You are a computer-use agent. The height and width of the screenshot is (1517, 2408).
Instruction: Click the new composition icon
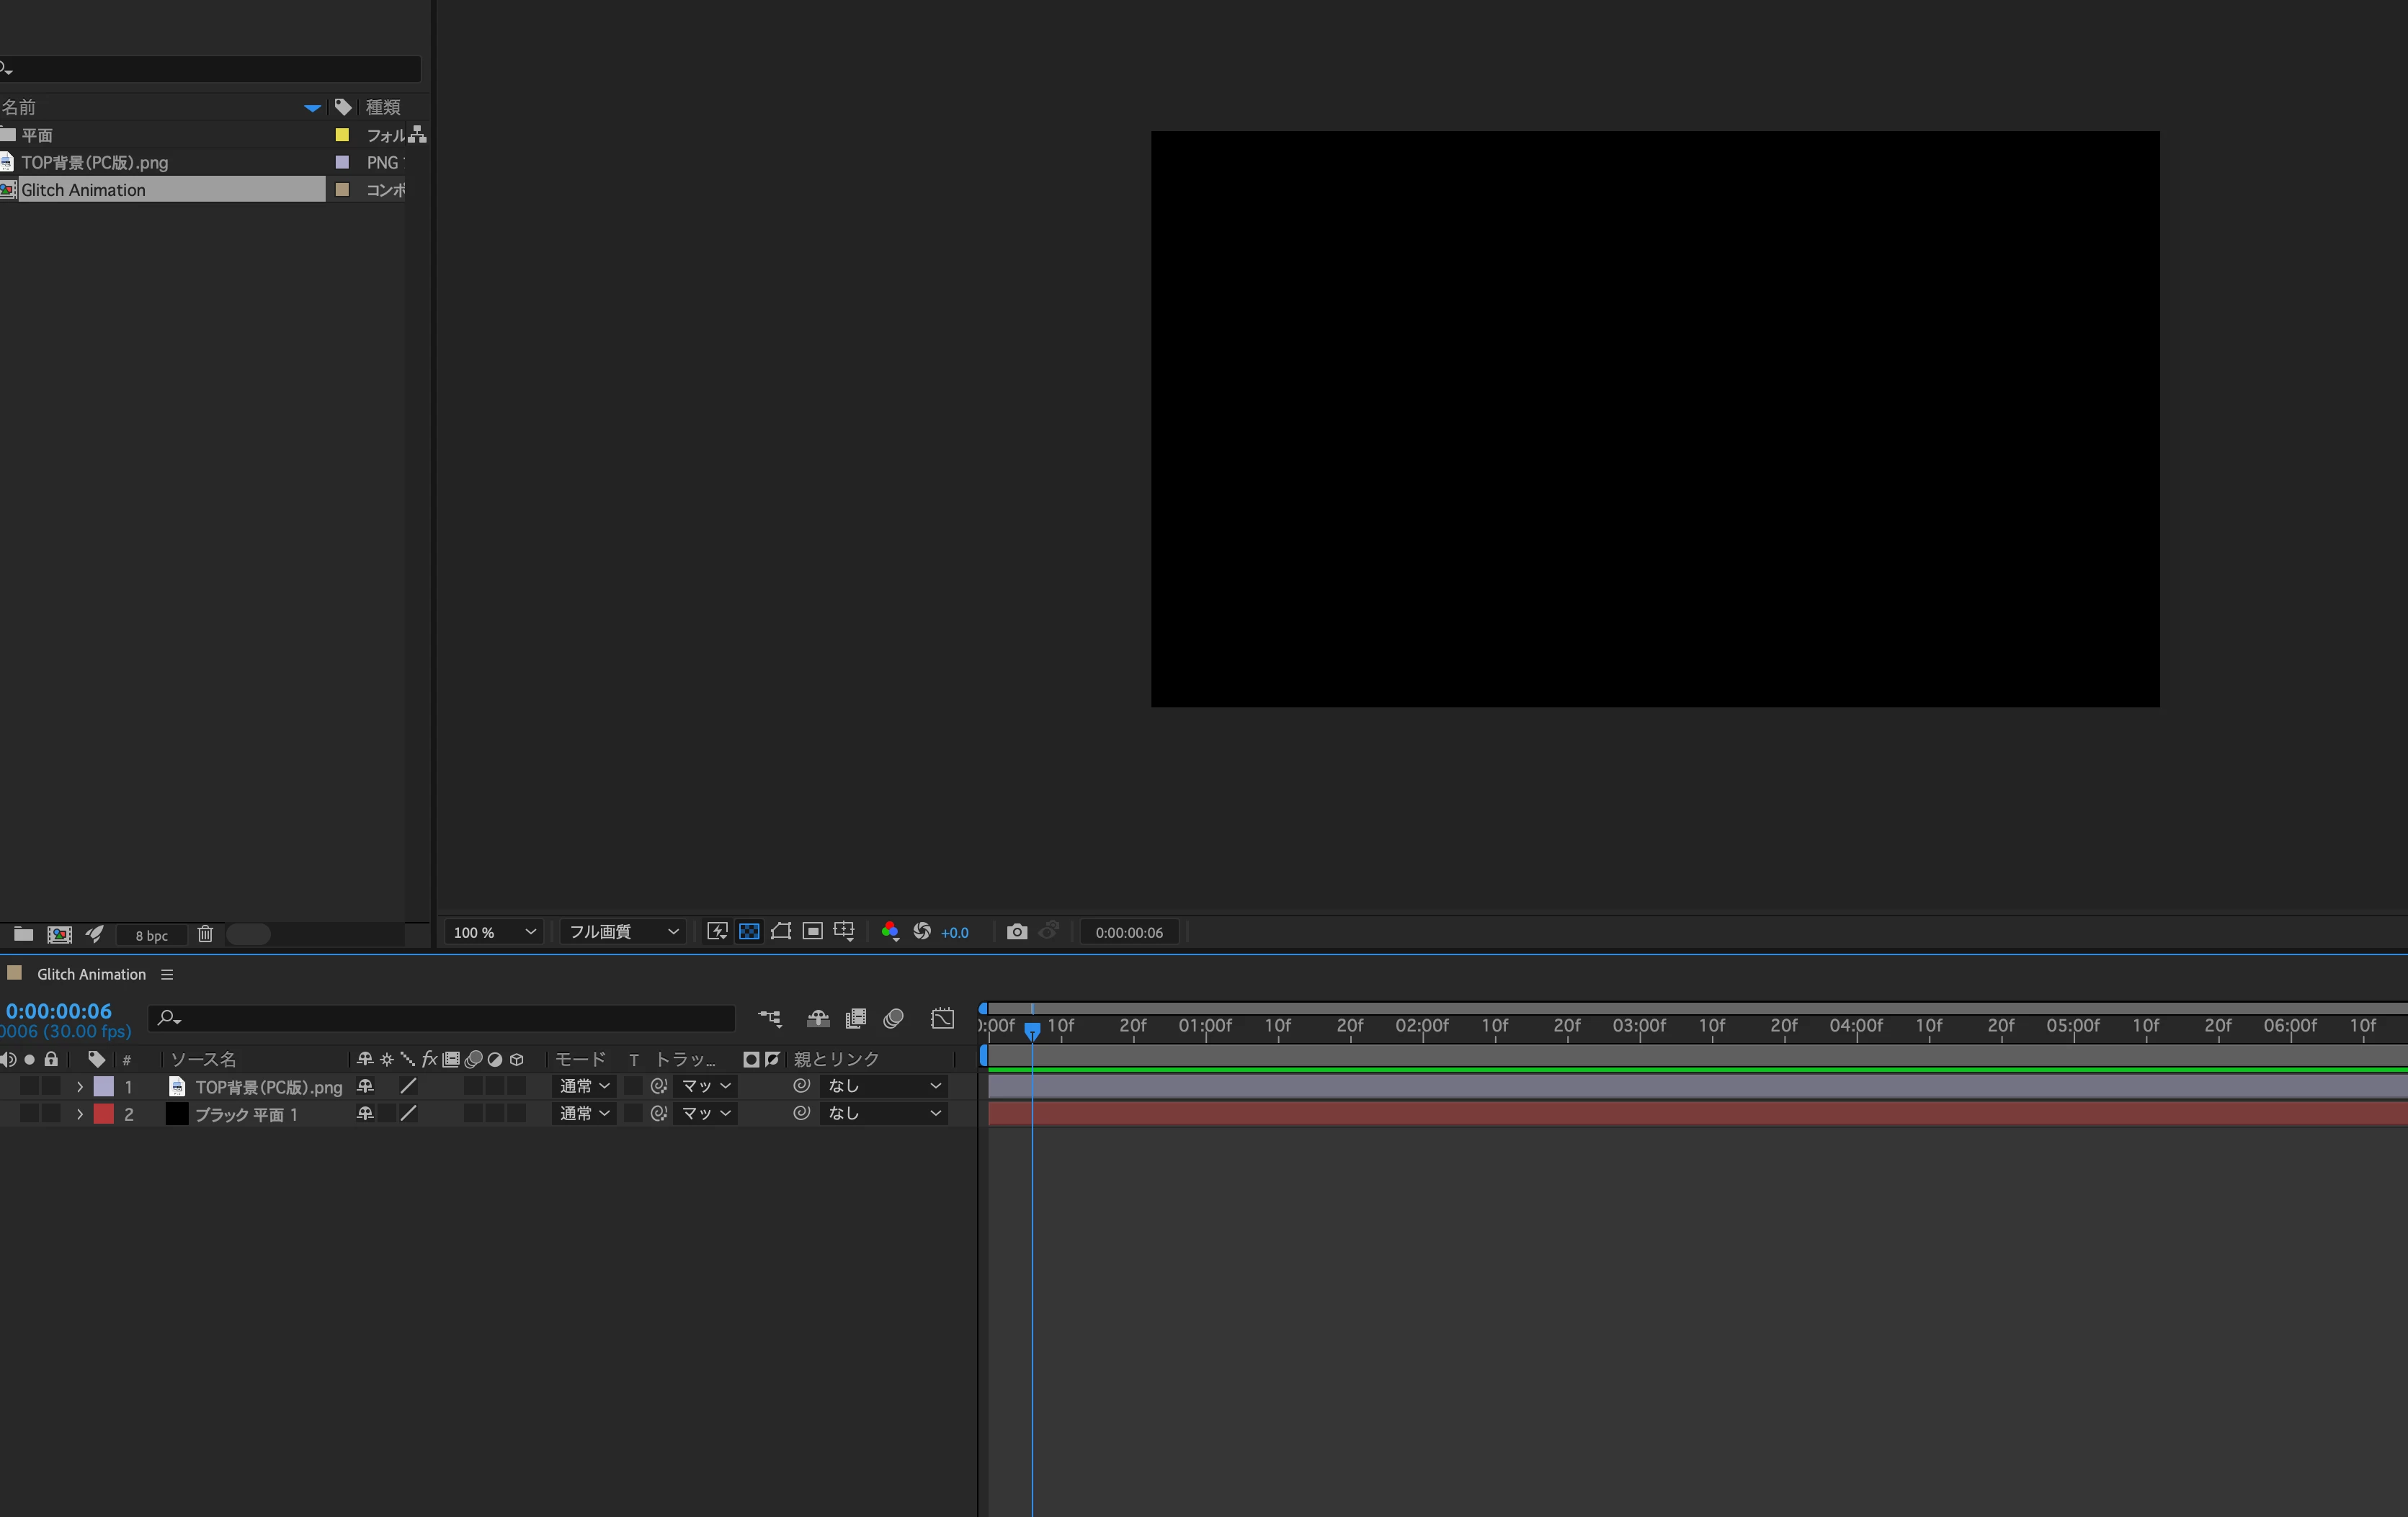tap(60, 934)
